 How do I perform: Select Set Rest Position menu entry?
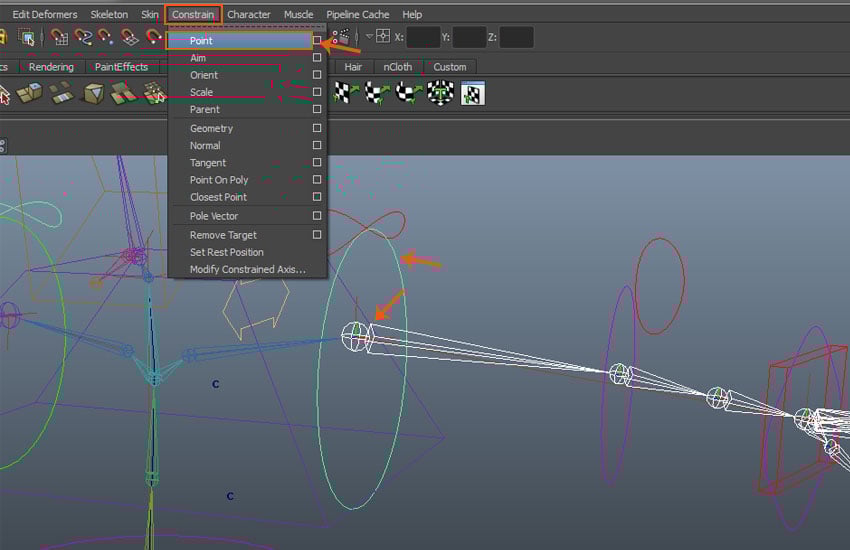227,252
